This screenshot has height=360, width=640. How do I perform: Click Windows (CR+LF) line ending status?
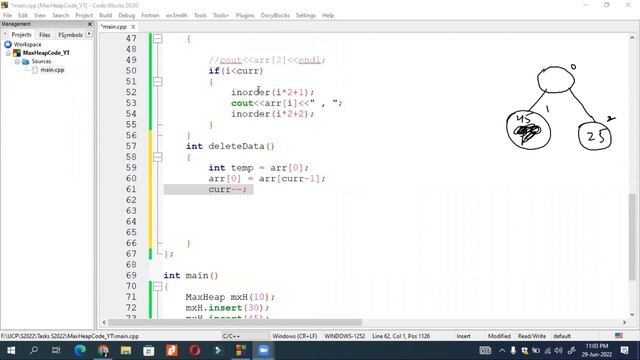pyautogui.click(x=295, y=336)
